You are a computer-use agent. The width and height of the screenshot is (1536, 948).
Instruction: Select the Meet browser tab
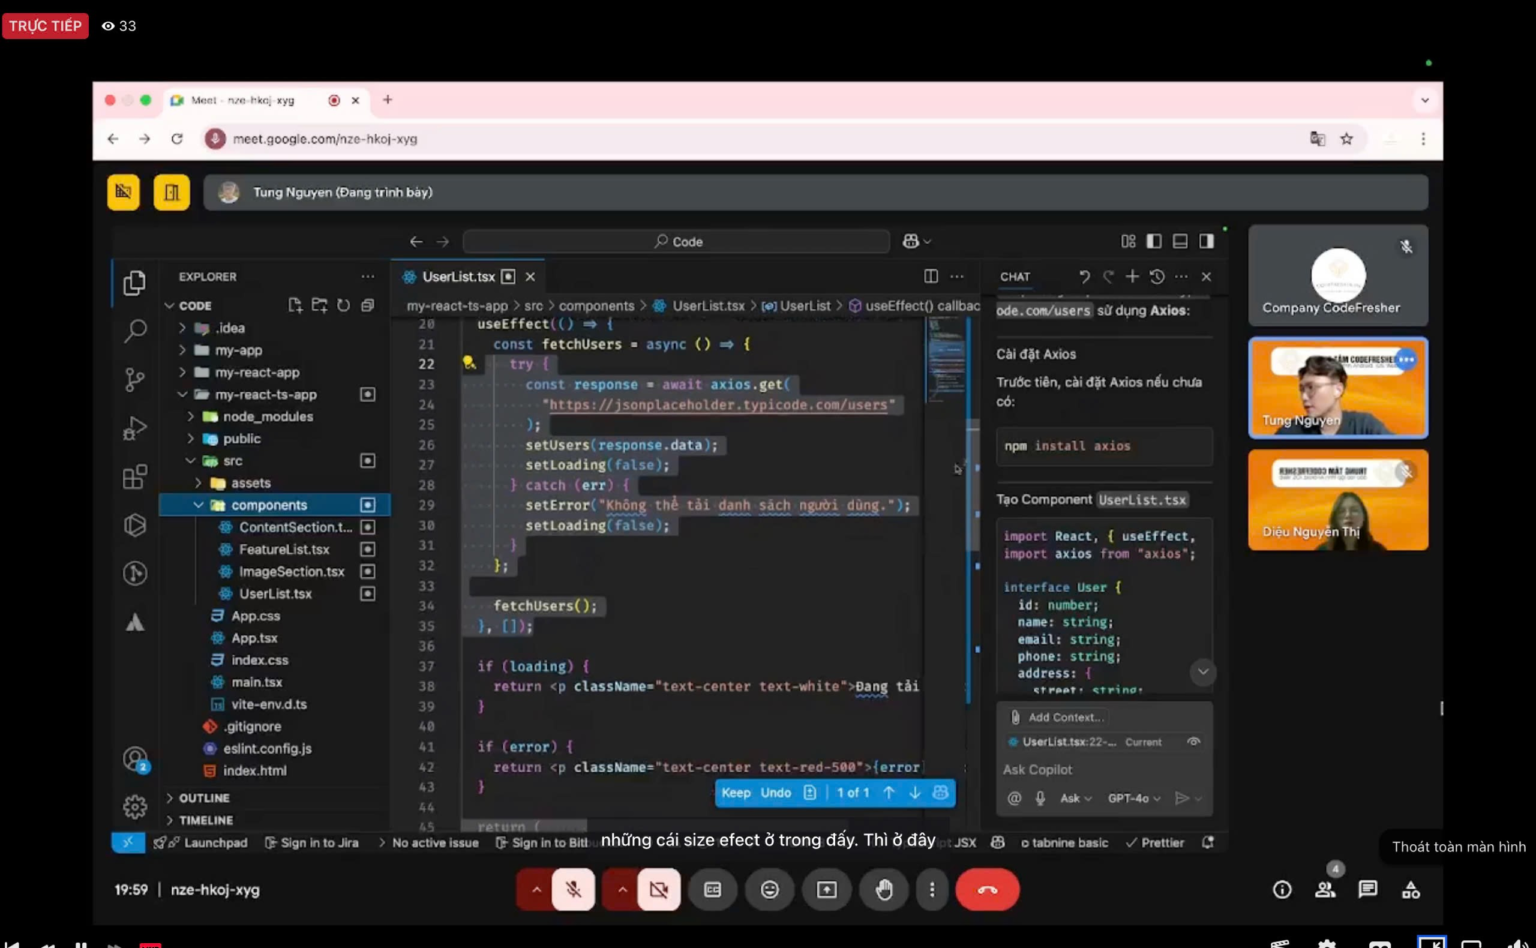tap(265, 100)
